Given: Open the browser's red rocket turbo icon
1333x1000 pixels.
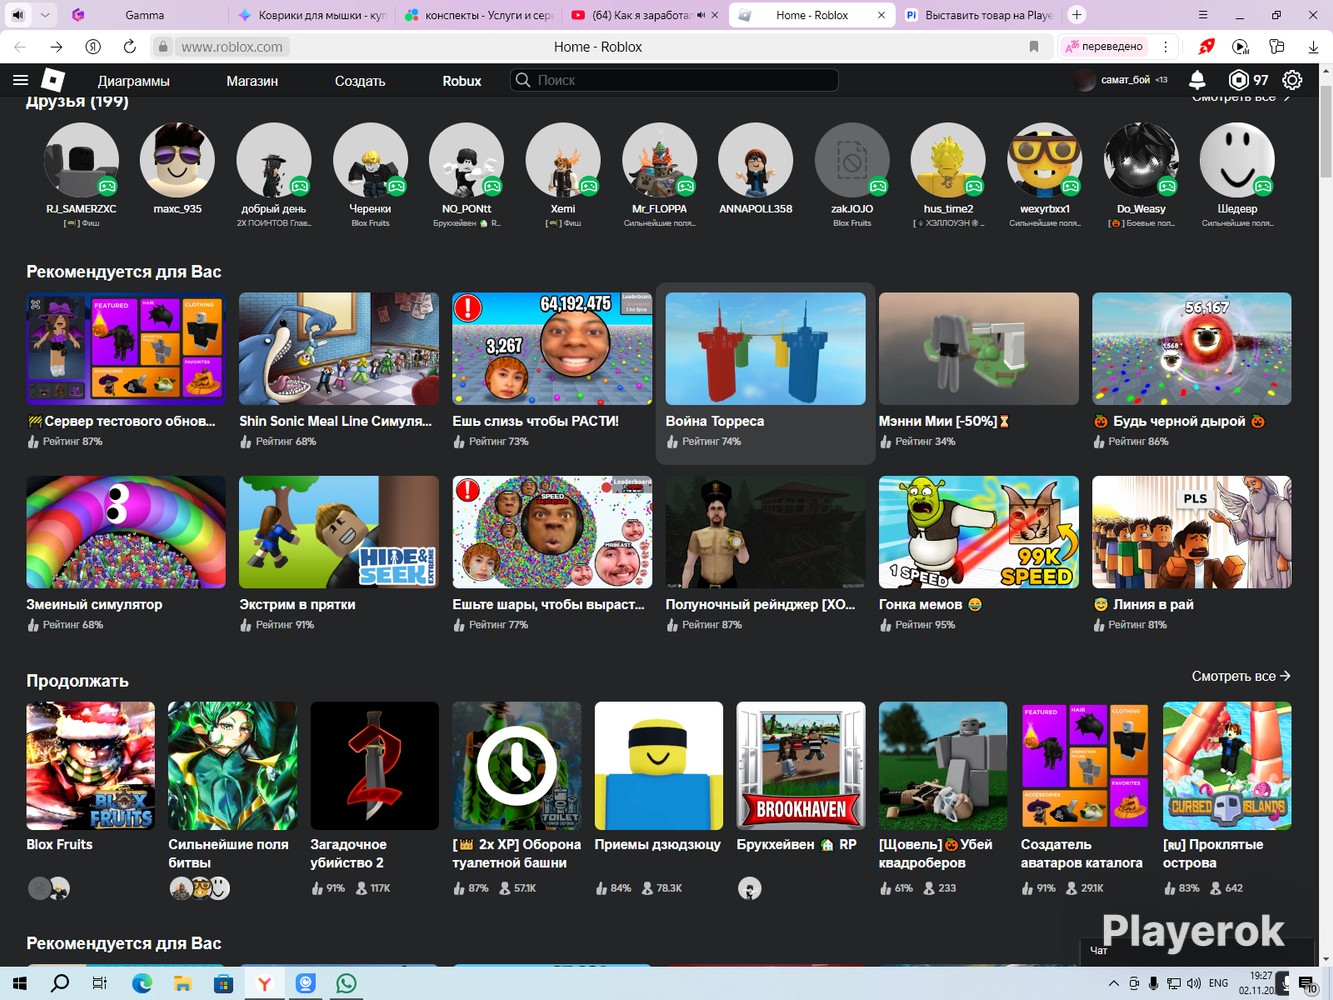Looking at the screenshot, I should pyautogui.click(x=1207, y=47).
